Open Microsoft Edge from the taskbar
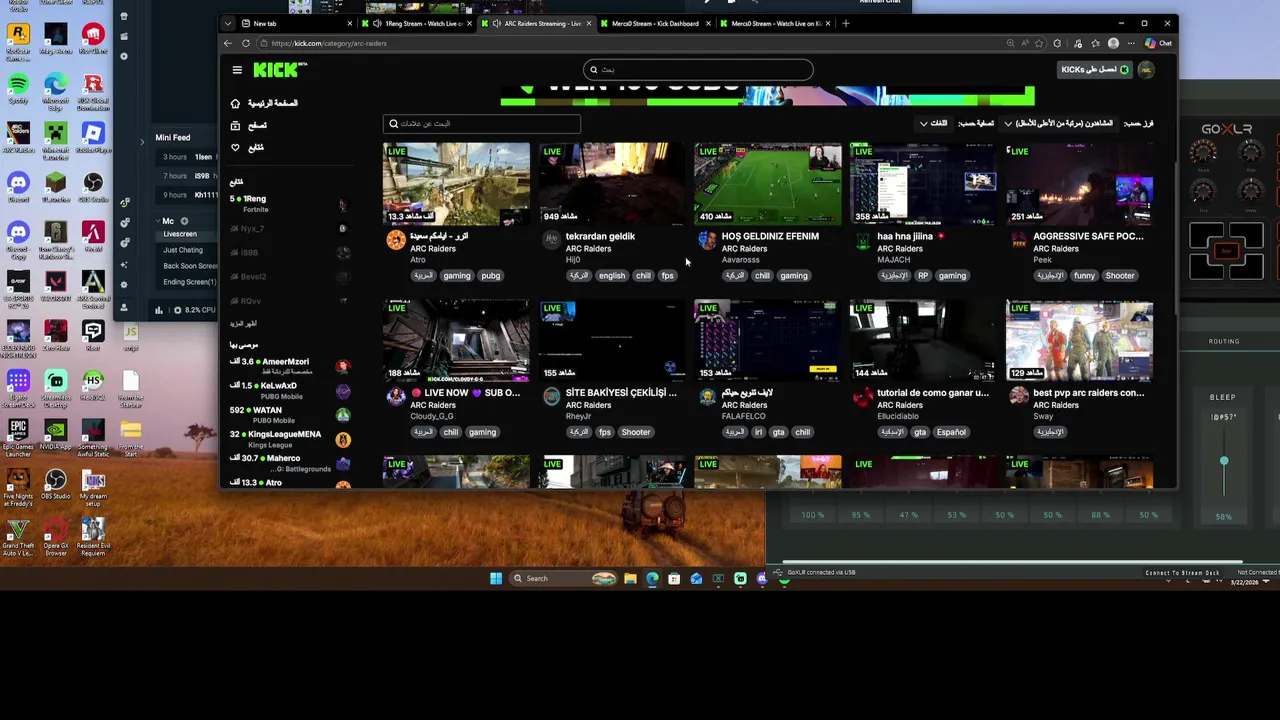Image resolution: width=1280 pixels, height=720 pixels. pyautogui.click(x=652, y=578)
